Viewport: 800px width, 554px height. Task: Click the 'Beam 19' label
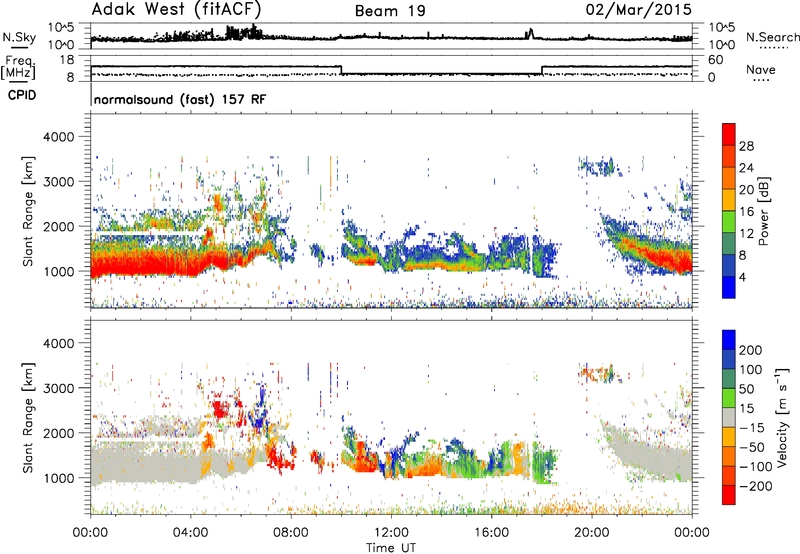(390, 11)
